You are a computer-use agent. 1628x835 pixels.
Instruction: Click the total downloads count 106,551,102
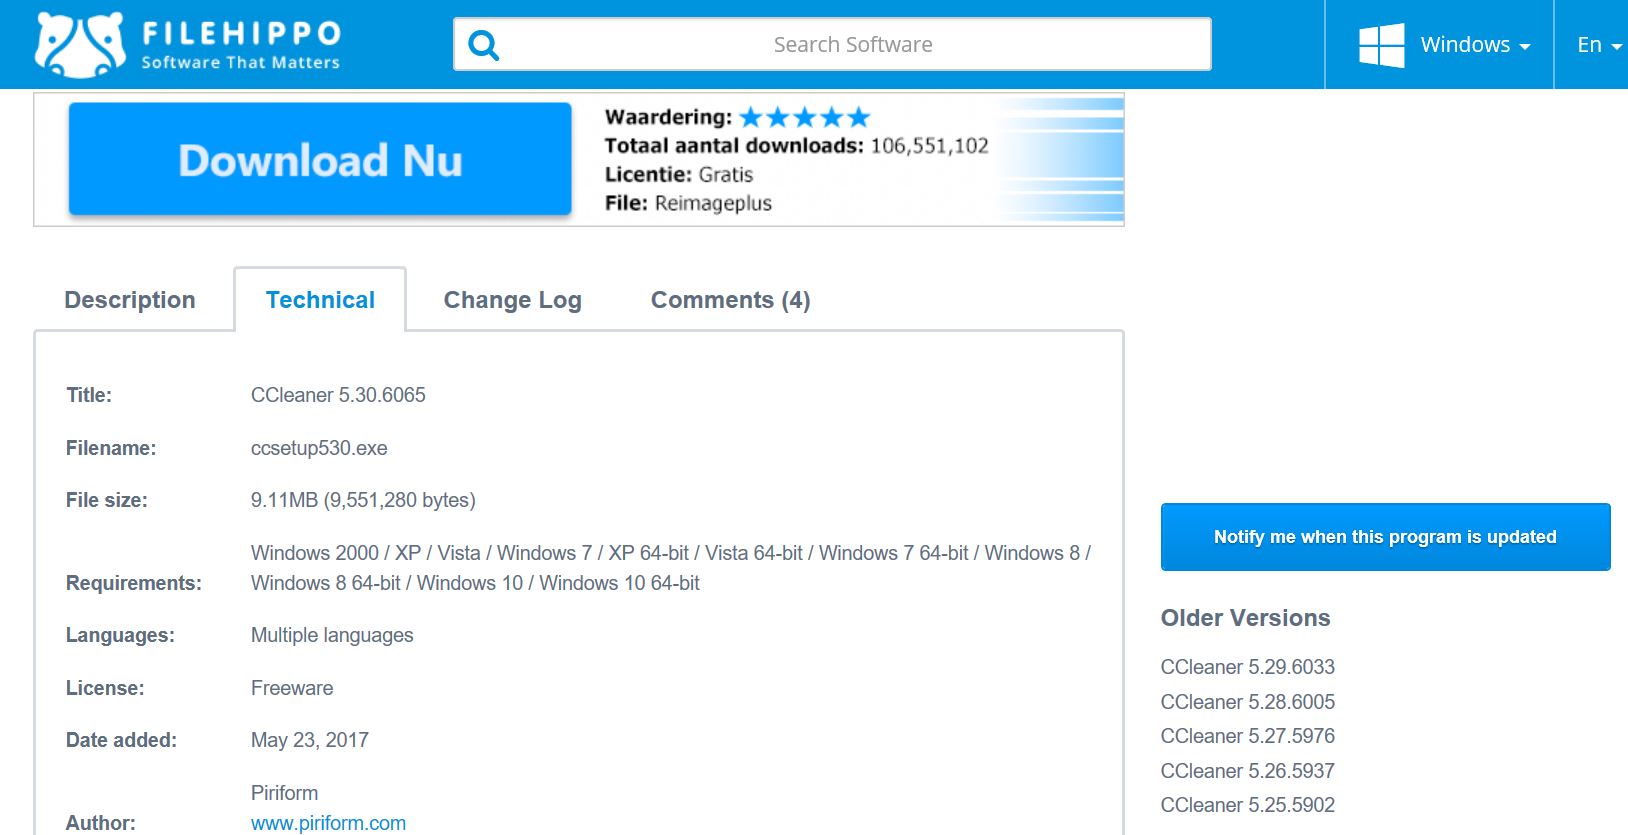click(929, 146)
